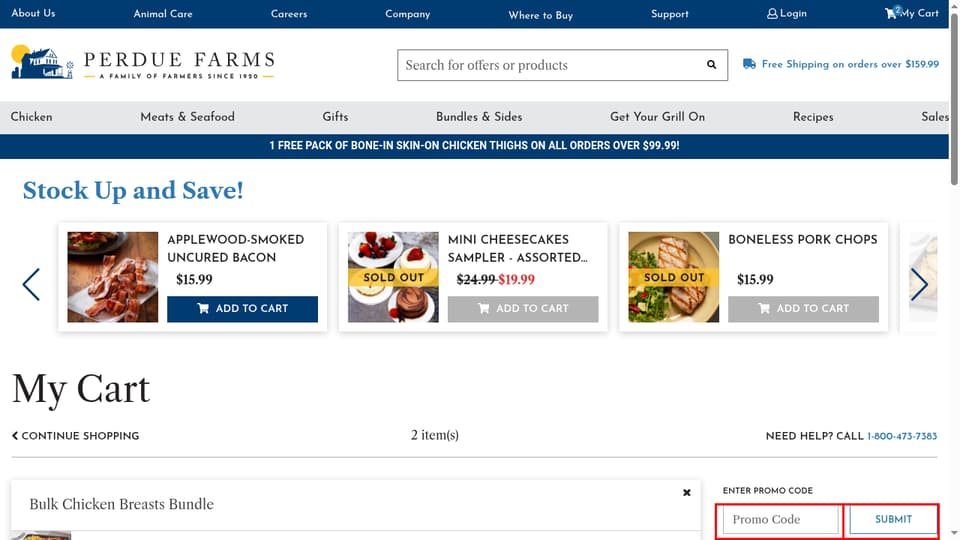Open the Boneless Pork Chops thumbnail

click(x=673, y=277)
